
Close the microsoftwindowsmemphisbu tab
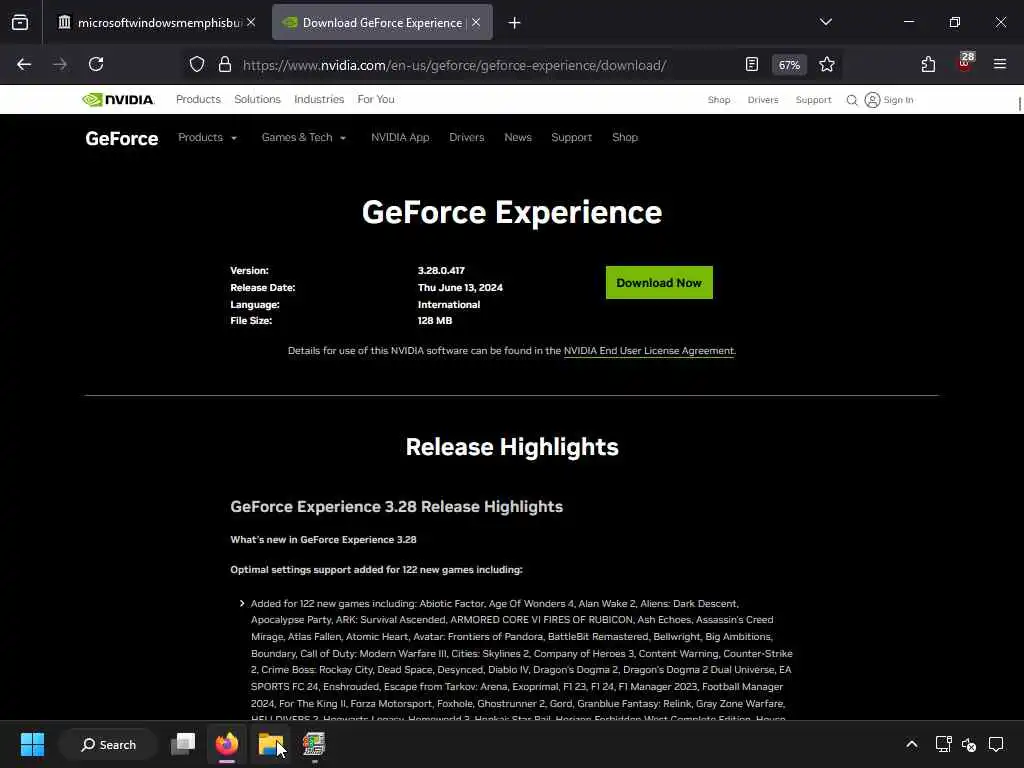(251, 22)
